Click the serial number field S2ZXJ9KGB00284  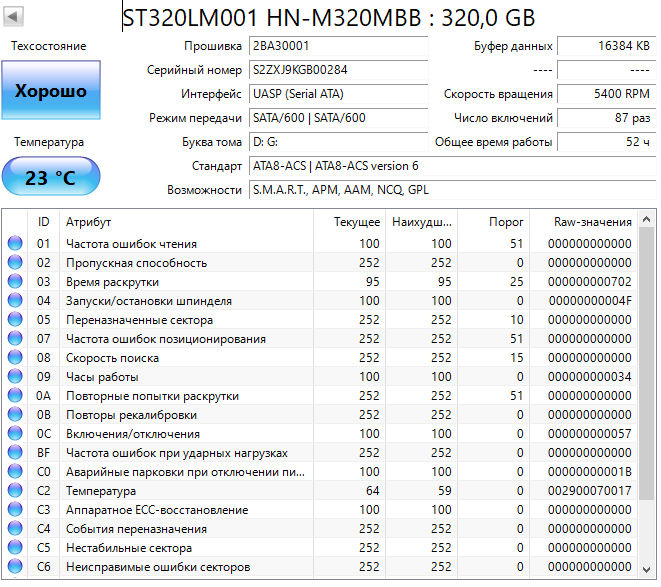[339, 70]
